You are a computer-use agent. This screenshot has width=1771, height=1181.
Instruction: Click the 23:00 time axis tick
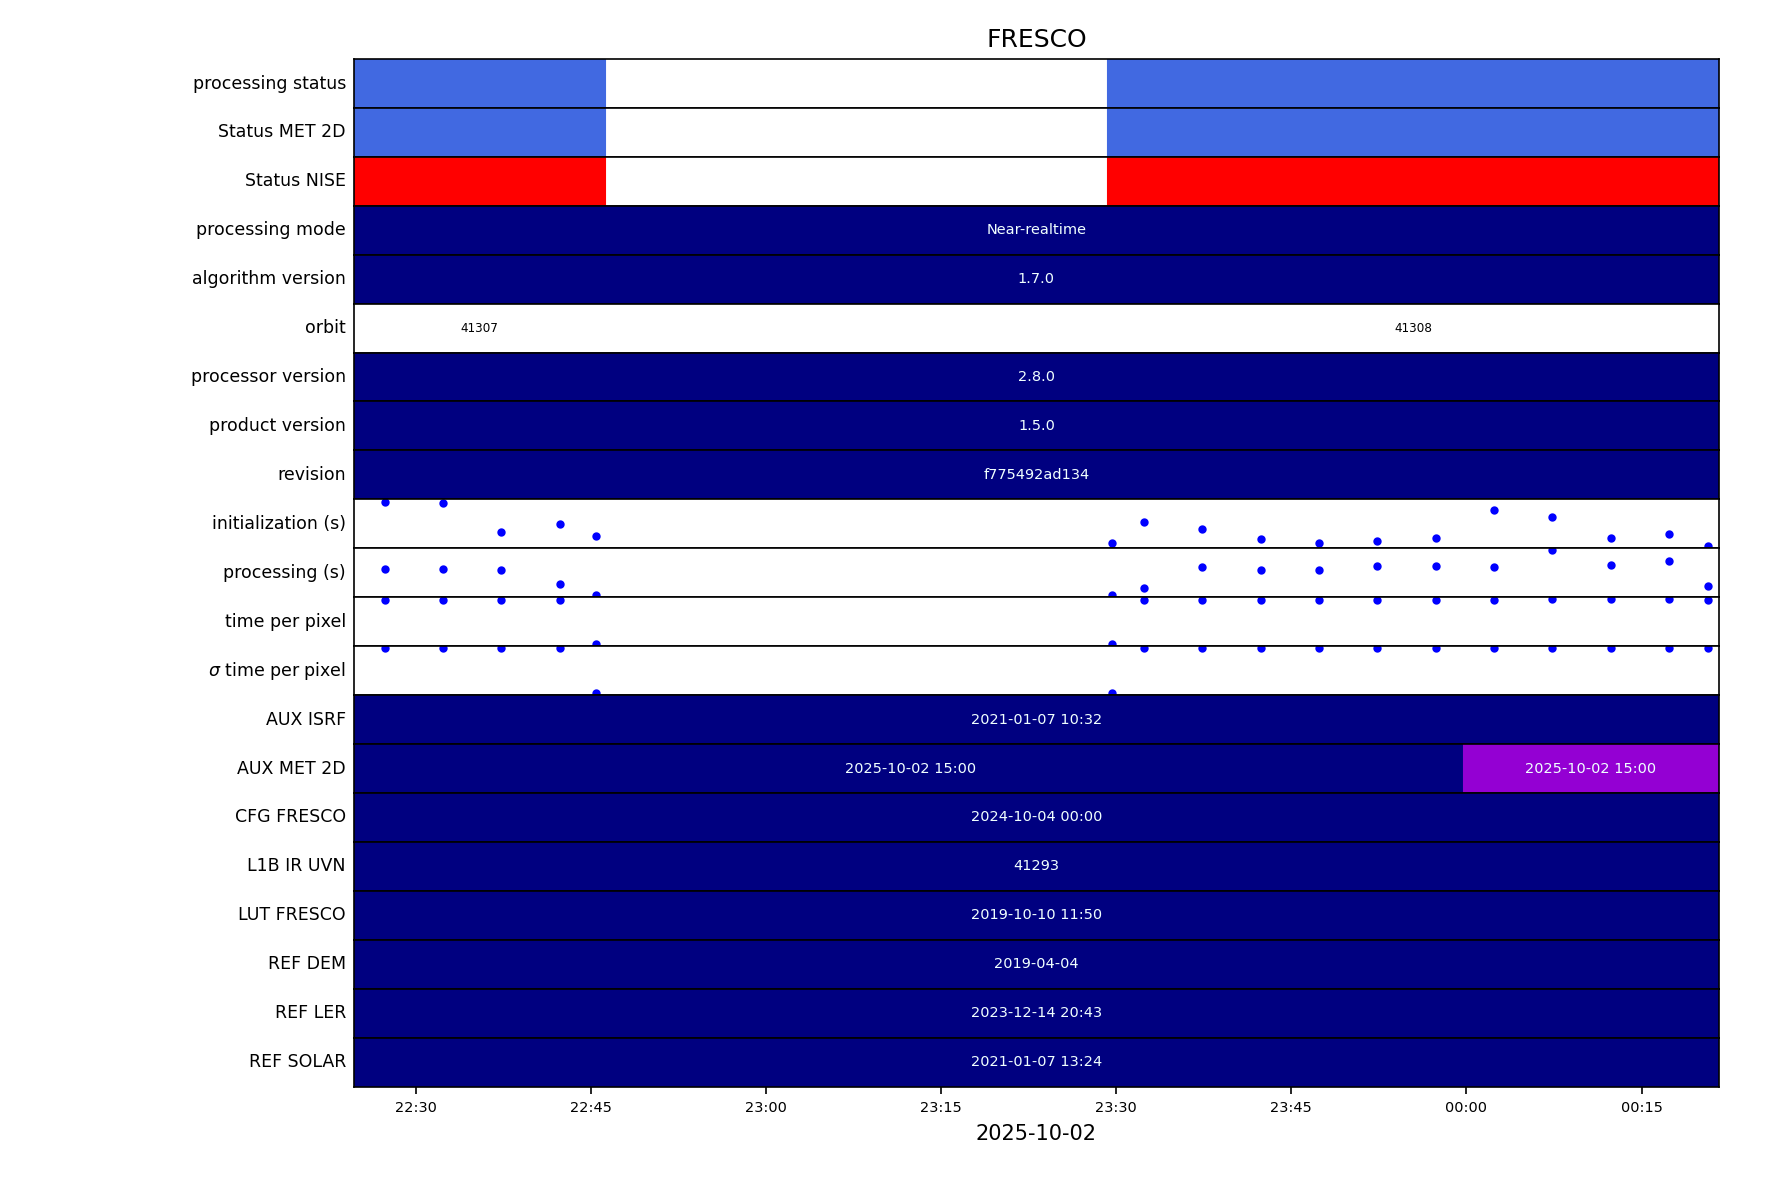(766, 1107)
